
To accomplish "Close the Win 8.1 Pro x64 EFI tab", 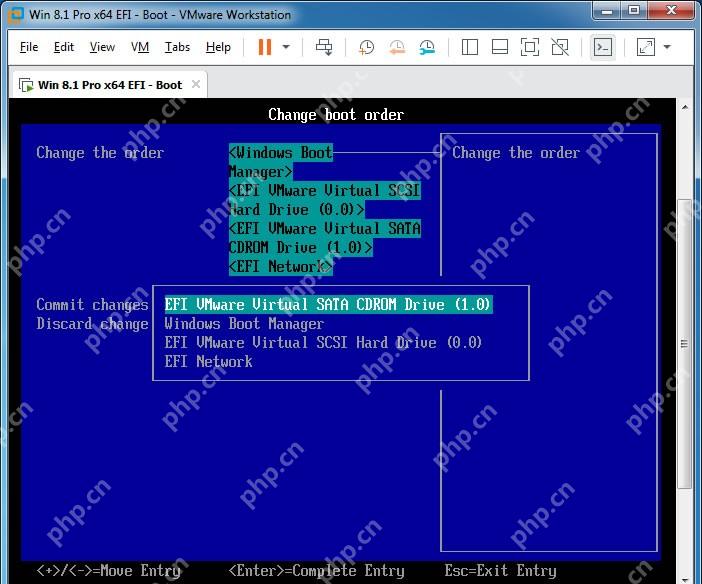I will [196, 84].
